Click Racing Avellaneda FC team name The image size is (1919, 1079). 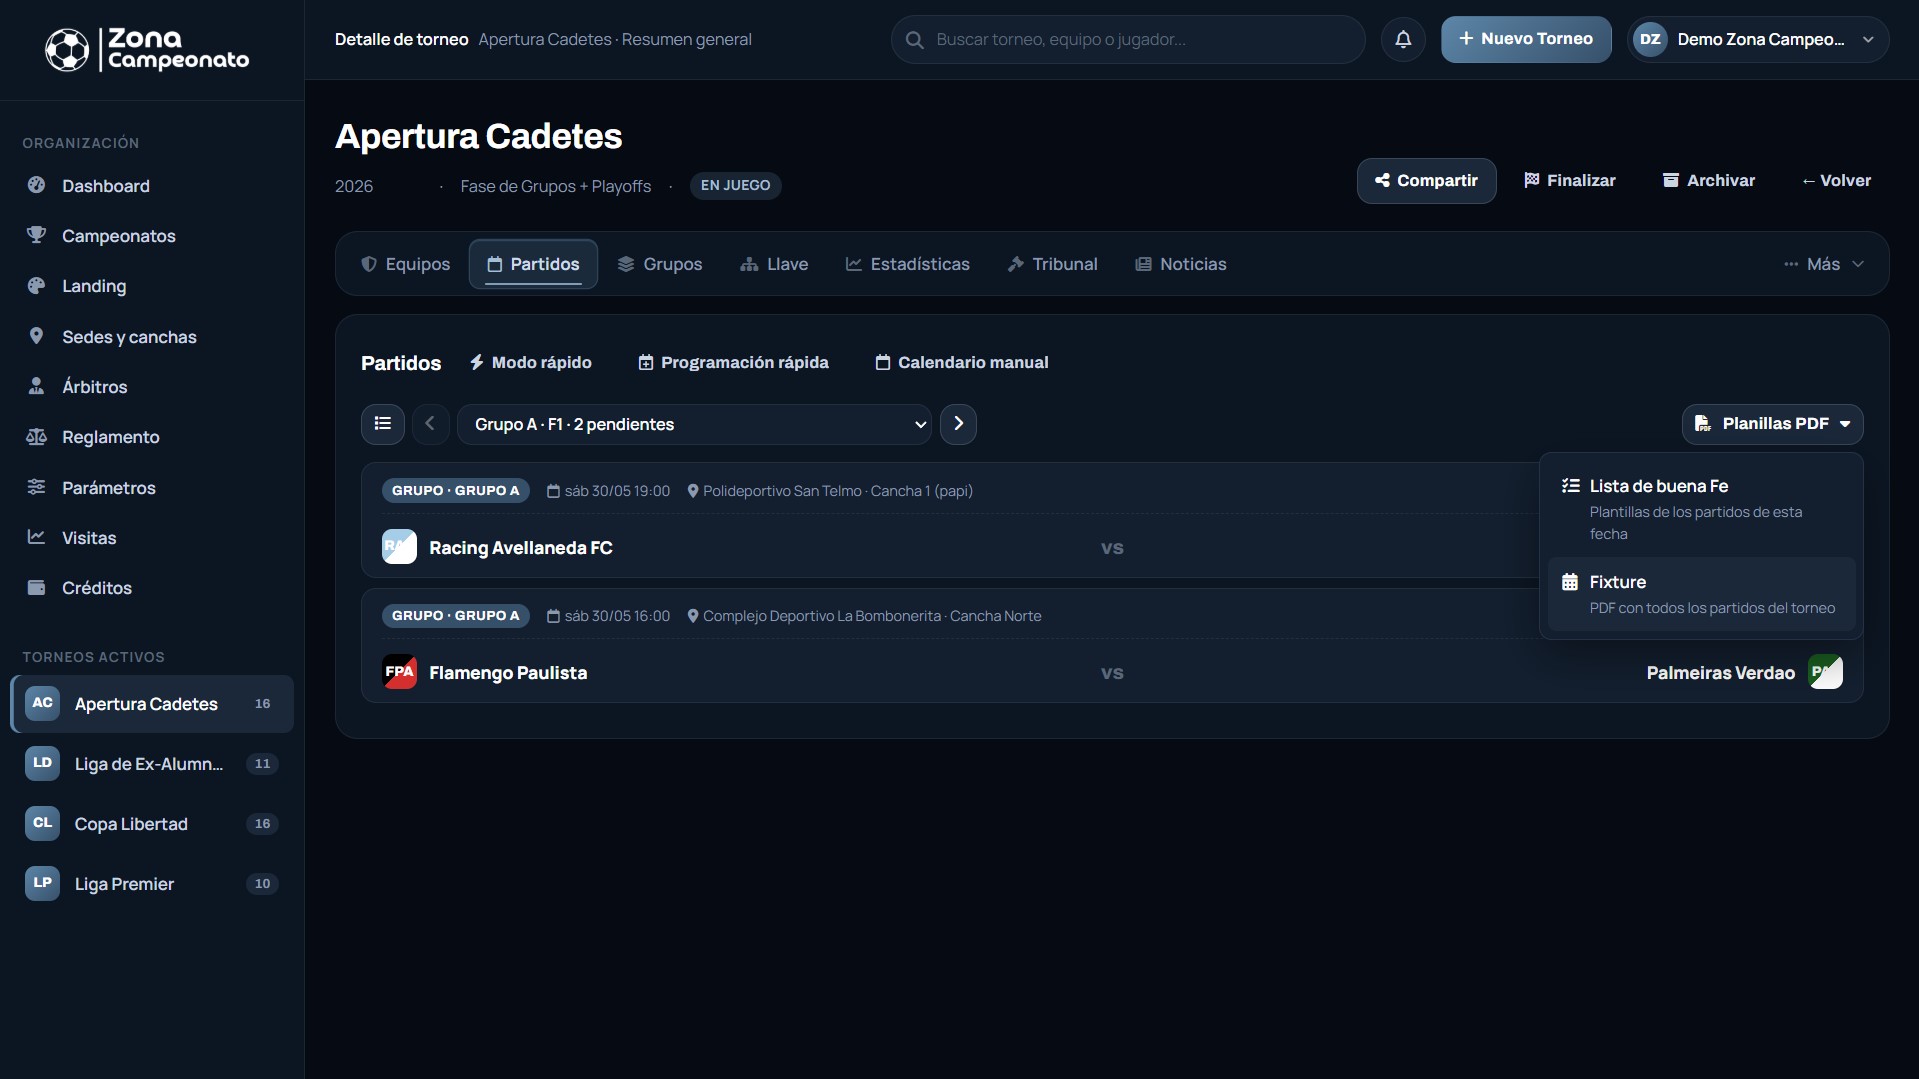point(521,548)
